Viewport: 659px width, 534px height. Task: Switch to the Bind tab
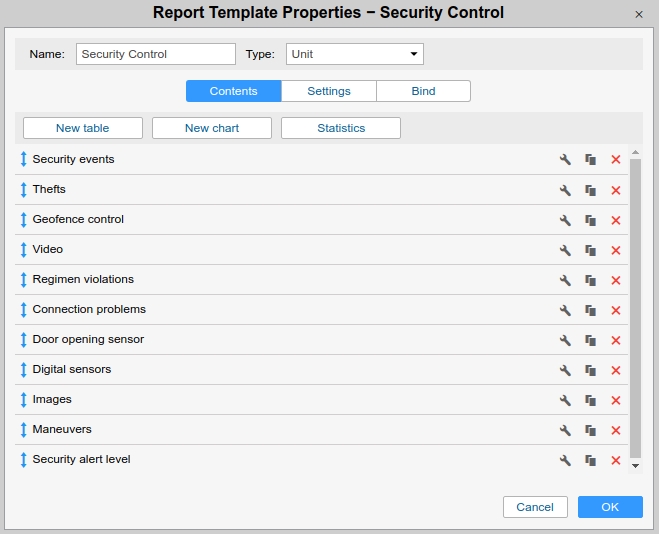pyautogui.click(x=423, y=91)
